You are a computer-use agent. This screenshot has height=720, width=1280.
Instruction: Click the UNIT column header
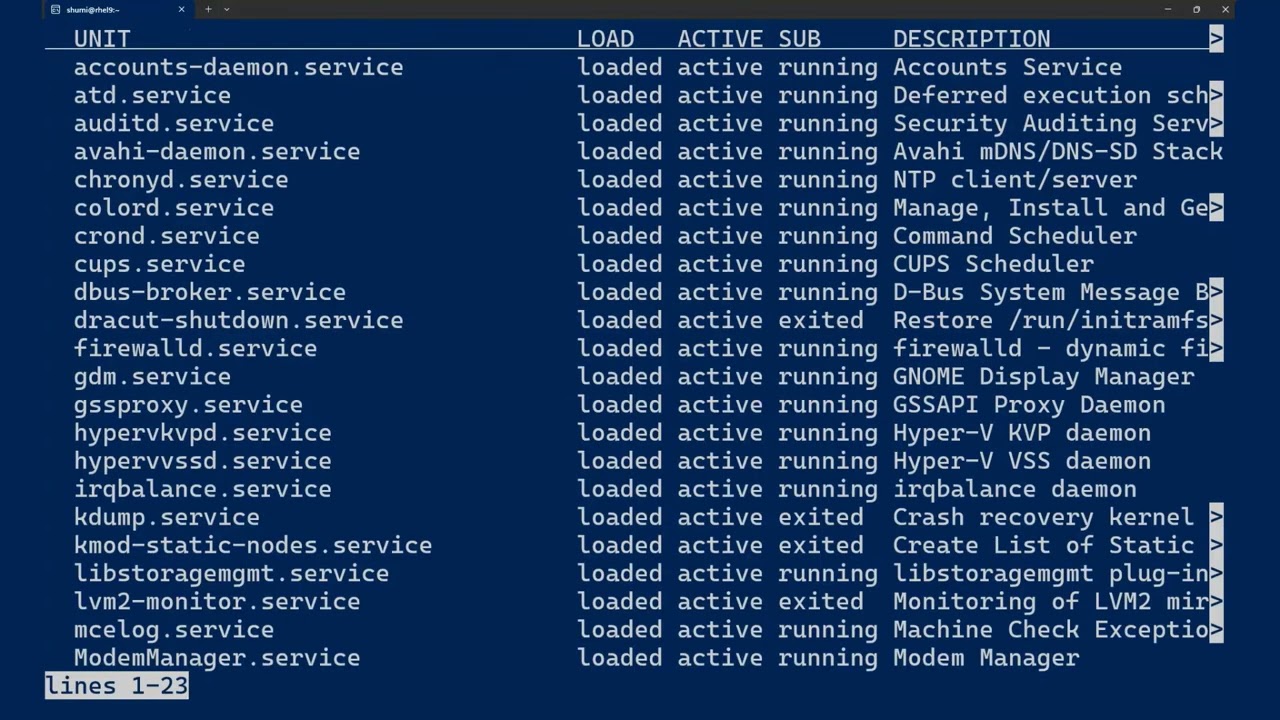pos(102,39)
